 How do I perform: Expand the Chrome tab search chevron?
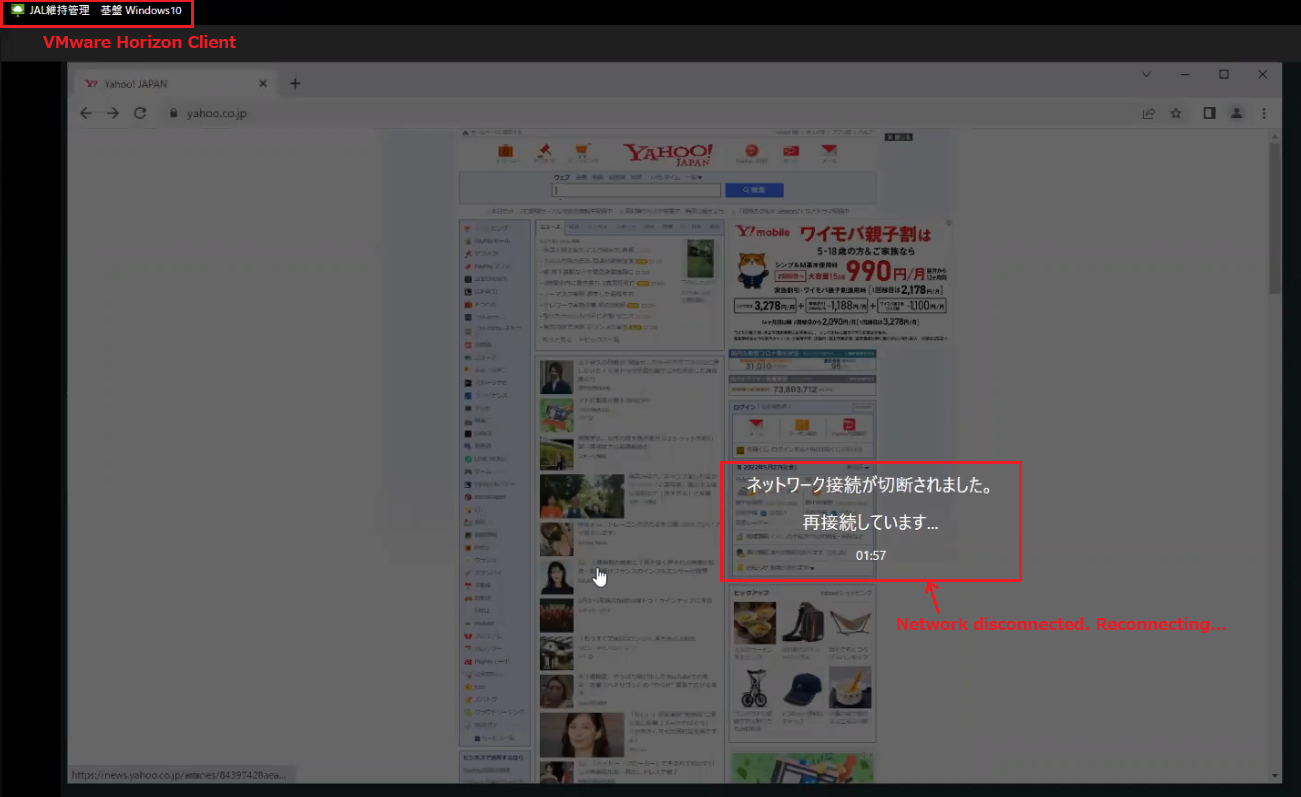(x=1146, y=74)
